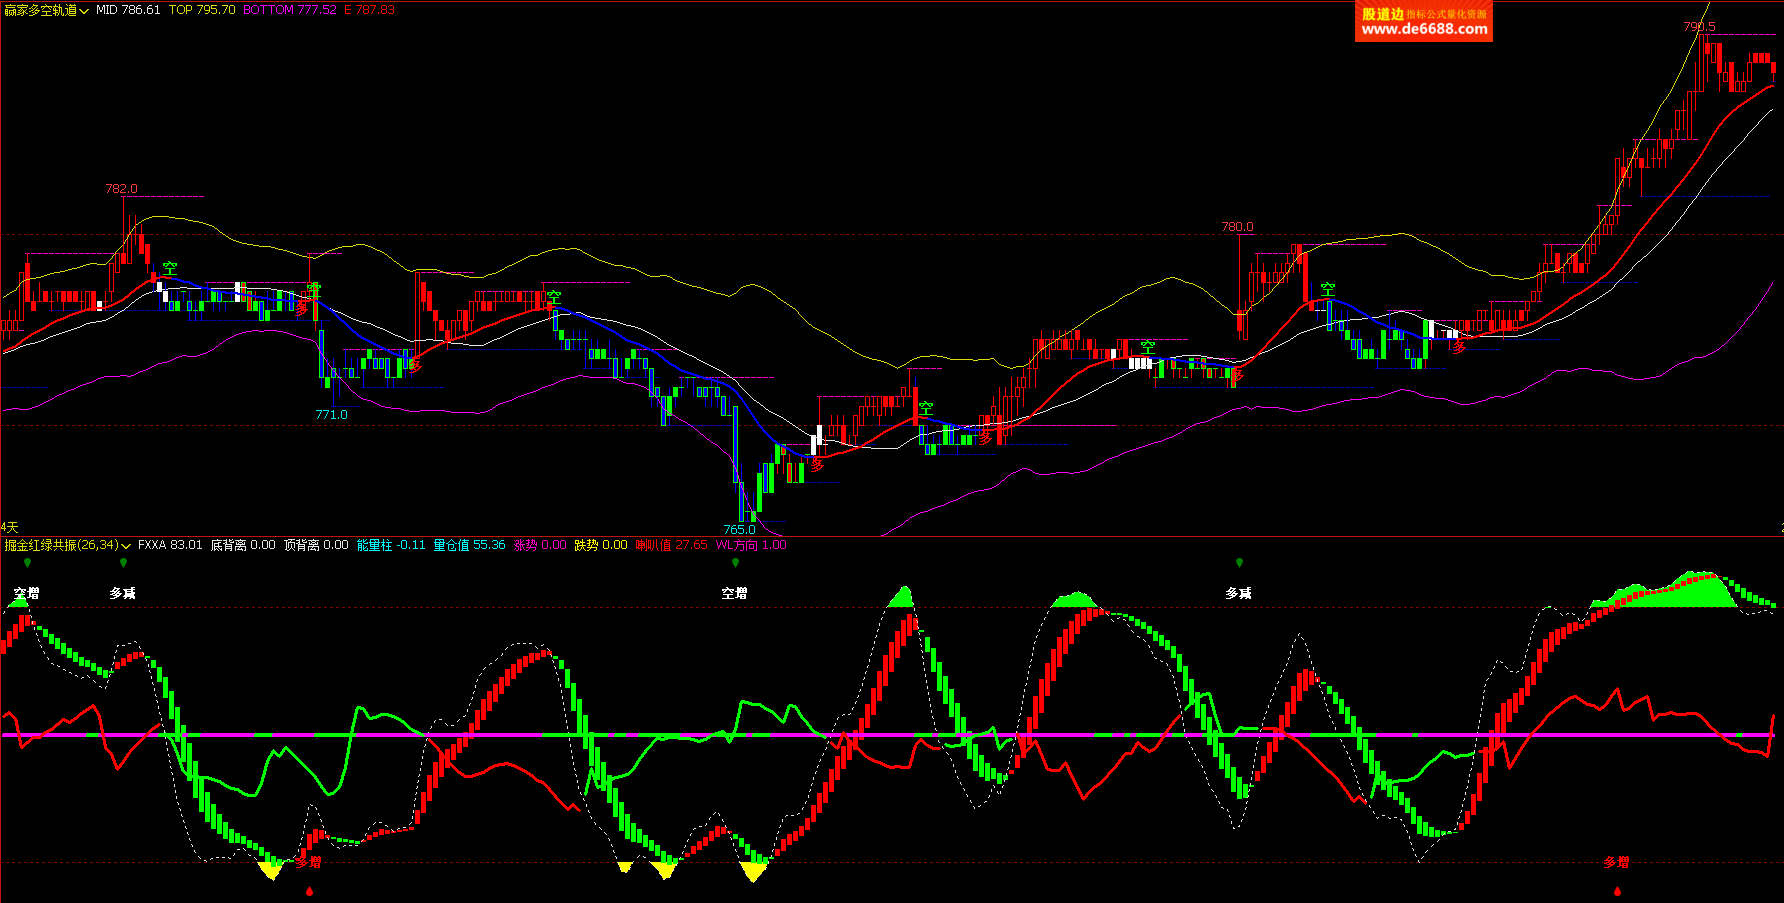This screenshot has height=903, width=1784.
Task: Select the TOP 795.70 legend value
Action: tap(202, 10)
